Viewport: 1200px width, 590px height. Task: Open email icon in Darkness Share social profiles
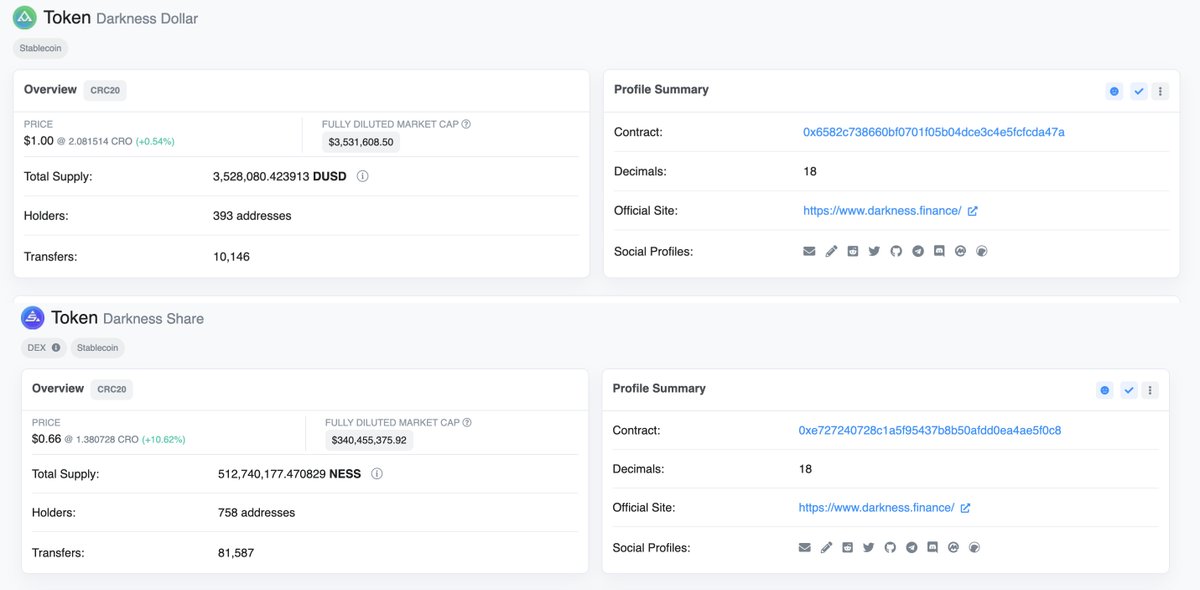pyautogui.click(x=804, y=547)
